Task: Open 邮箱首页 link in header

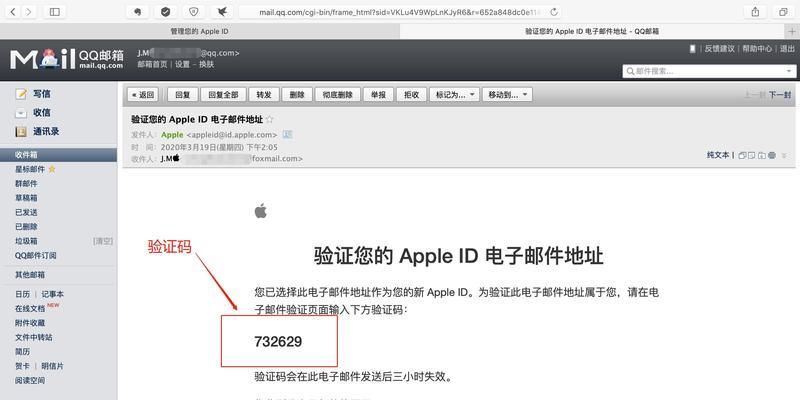Action: (152, 64)
